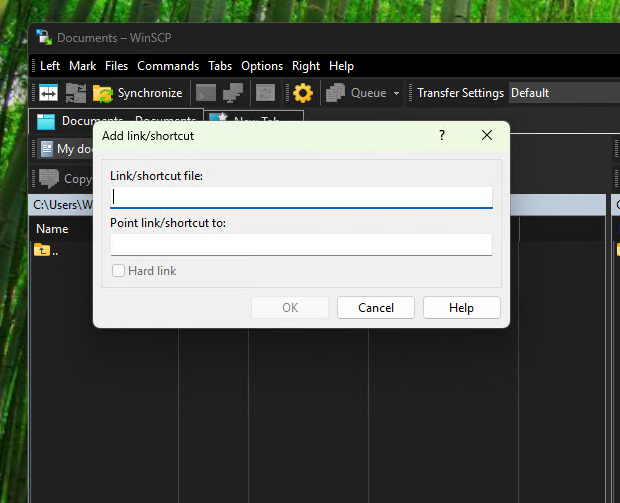Click the Help button in dialog
Screen dimensions: 620x503
(461, 308)
